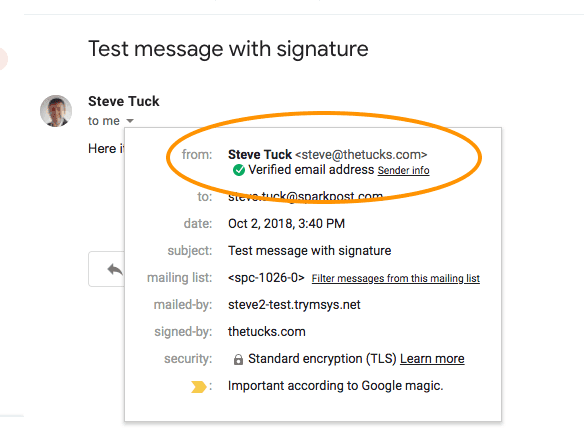Image resolution: width=584 pixels, height=446 pixels.
Task: Click Filter messages from this mailing list
Action: pyautogui.click(x=396, y=278)
